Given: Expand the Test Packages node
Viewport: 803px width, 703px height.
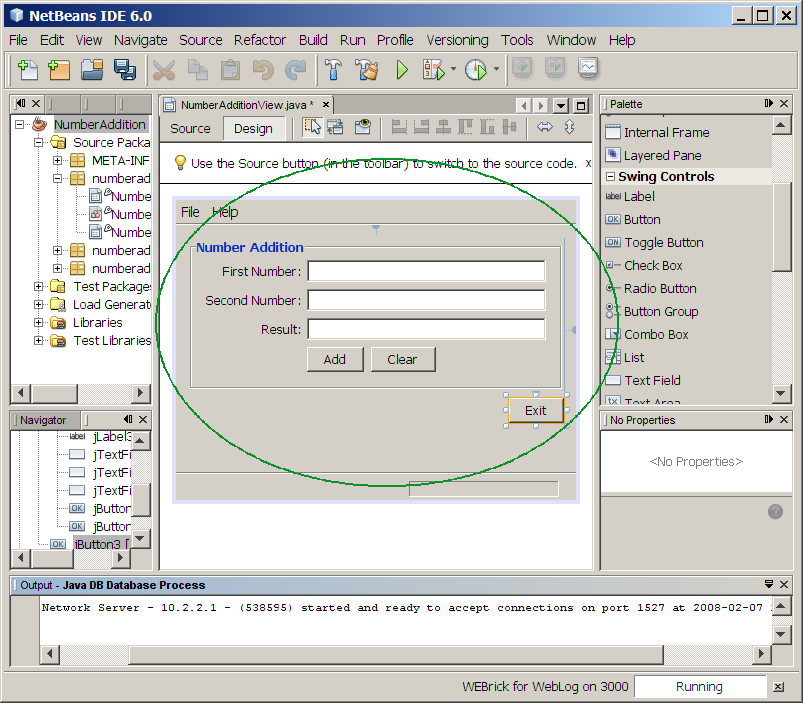Looking at the screenshot, I should [38, 287].
